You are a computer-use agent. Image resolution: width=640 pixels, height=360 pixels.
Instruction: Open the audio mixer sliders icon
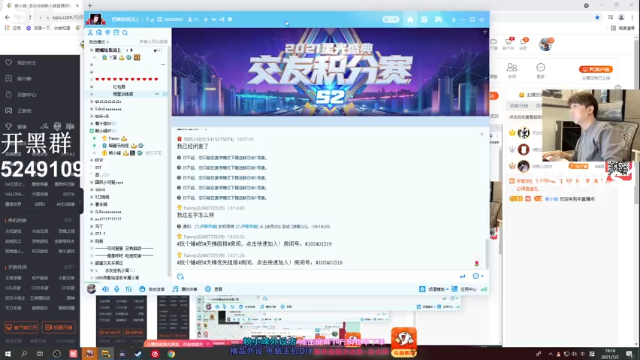point(129,289)
